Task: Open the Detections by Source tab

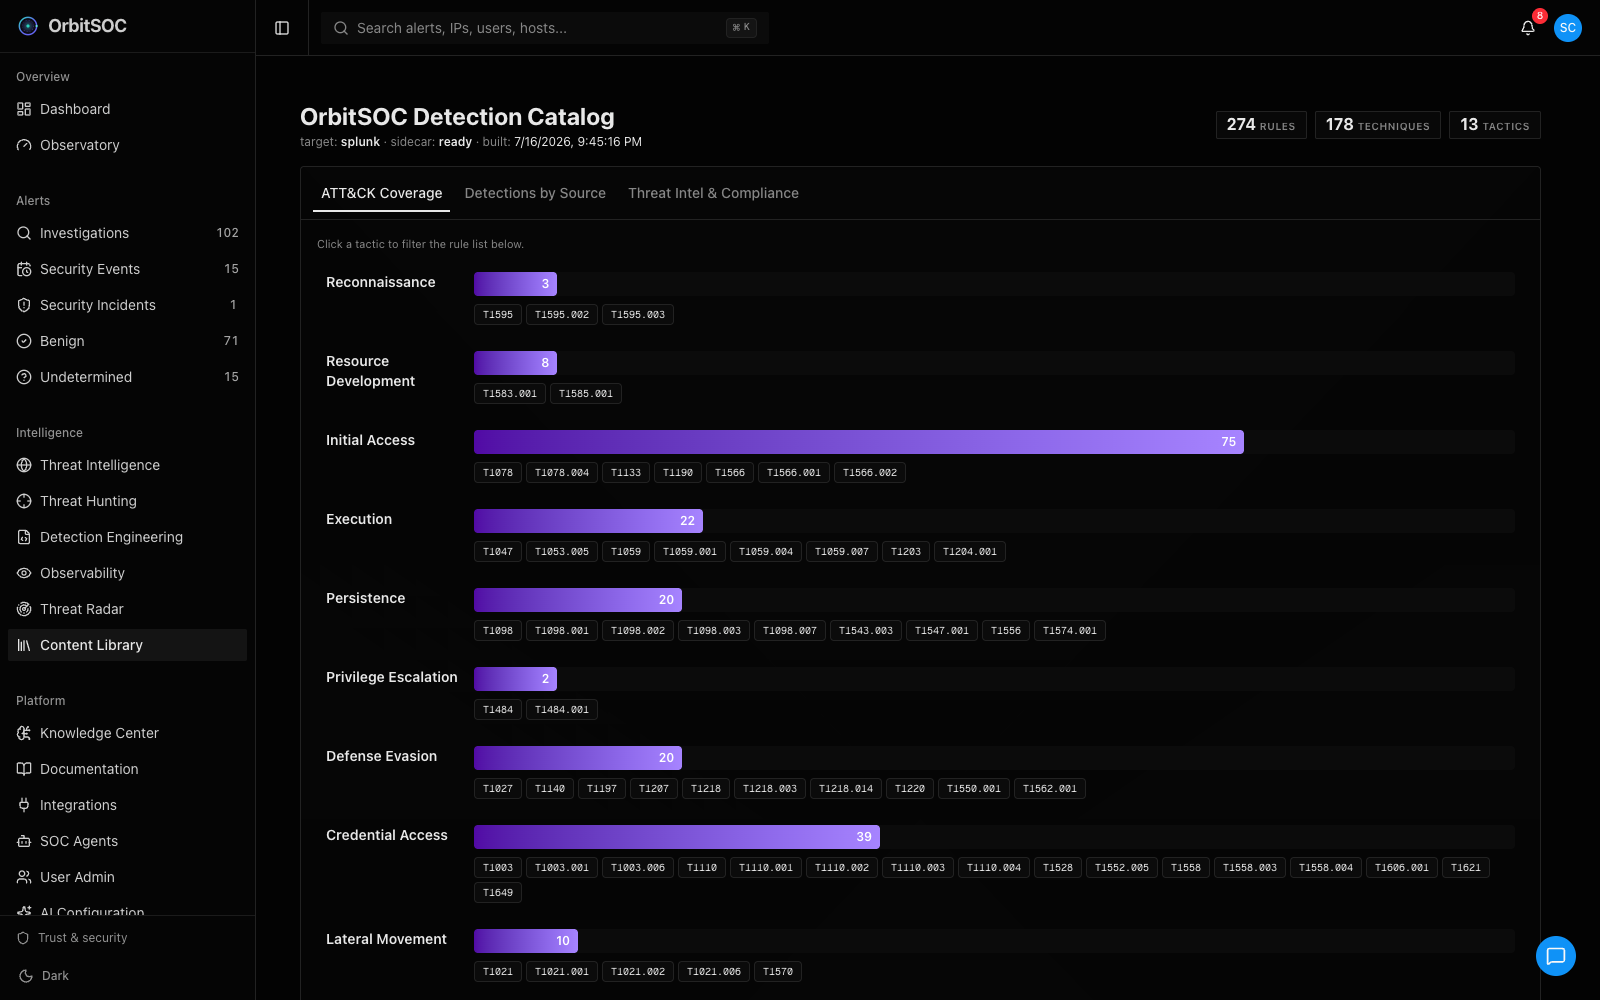Action: [535, 193]
